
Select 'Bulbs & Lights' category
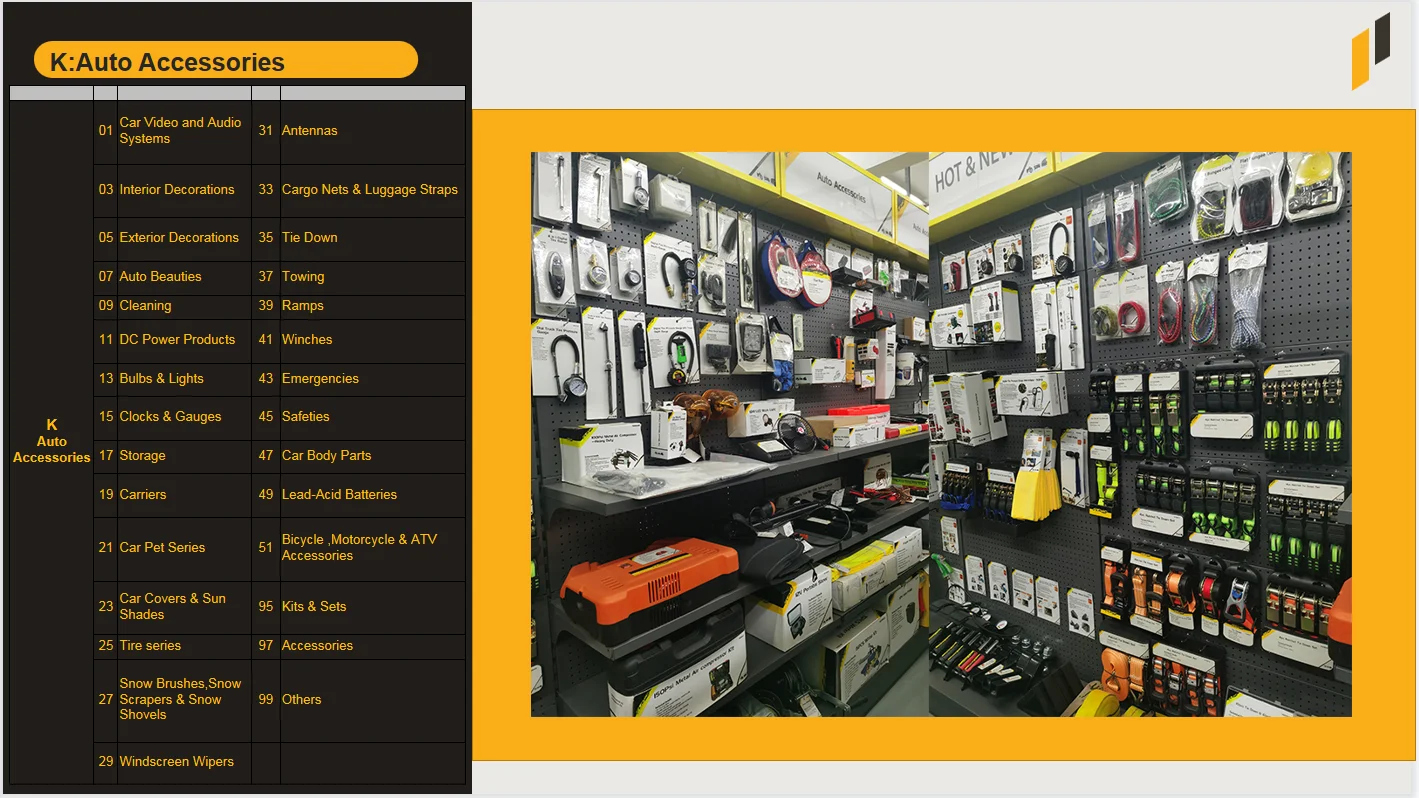pos(161,379)
